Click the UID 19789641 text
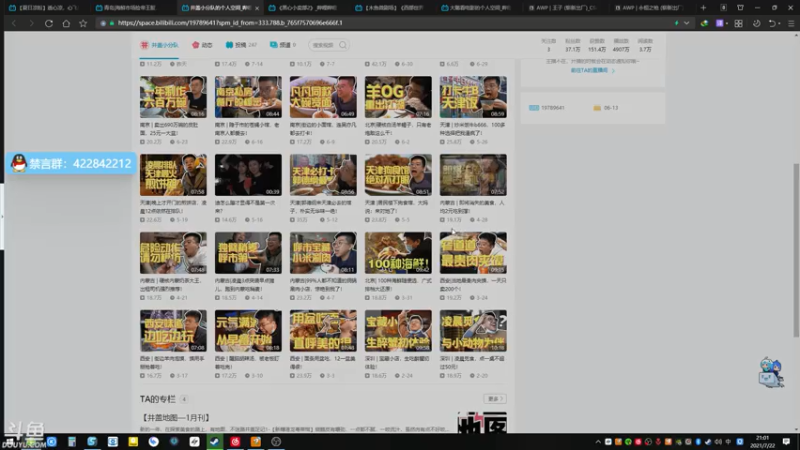The height and width of the screenshot is (450, 800). point(553,108)
